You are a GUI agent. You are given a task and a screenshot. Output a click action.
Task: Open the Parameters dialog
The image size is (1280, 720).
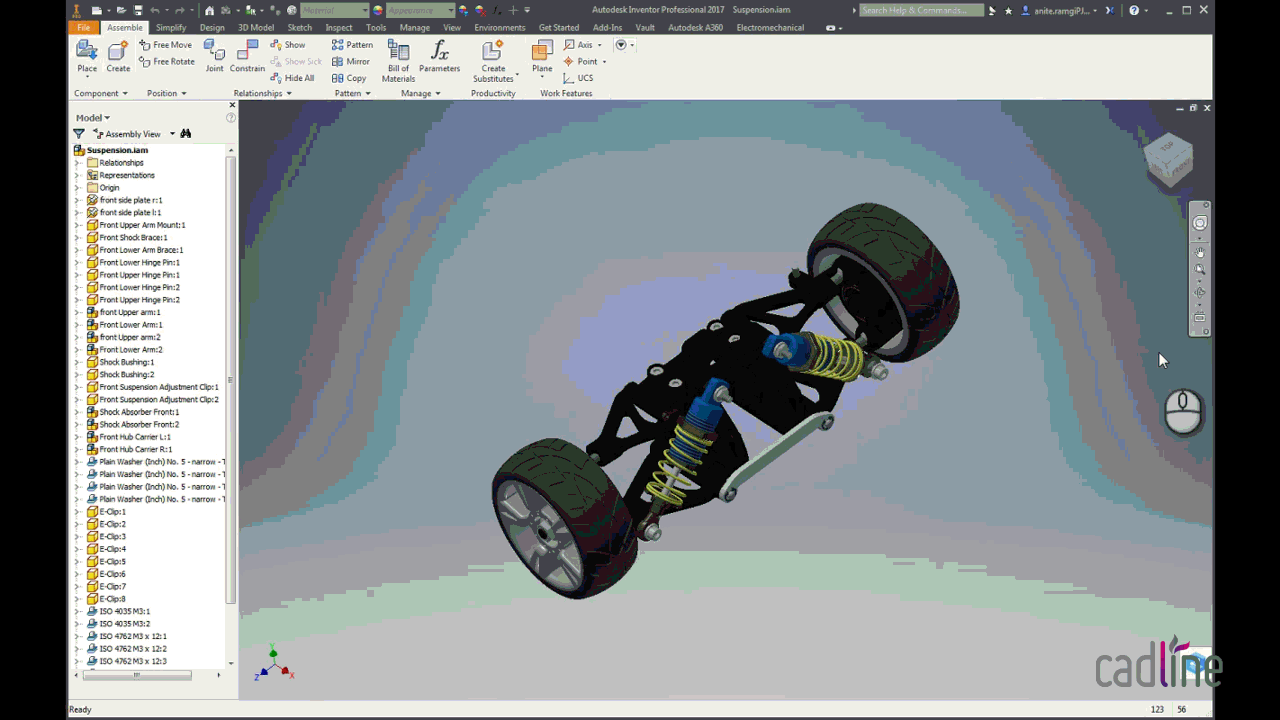[439, 57]
